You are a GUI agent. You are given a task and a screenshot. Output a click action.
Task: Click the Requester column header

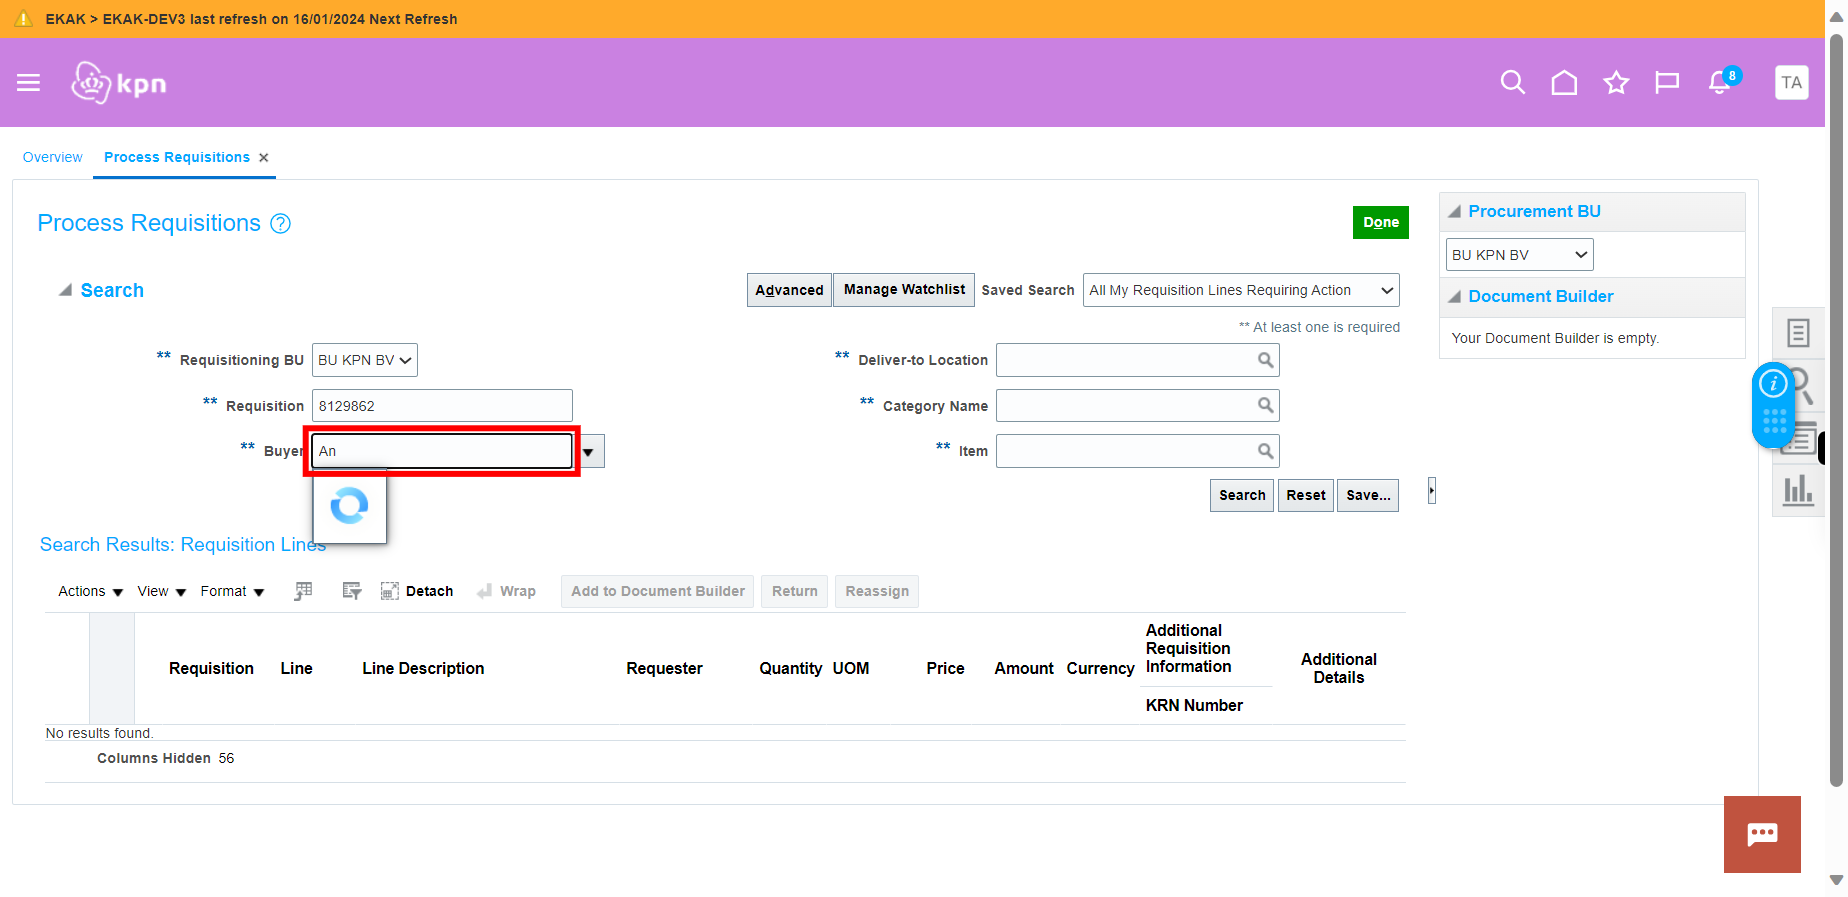coord(664,669)
